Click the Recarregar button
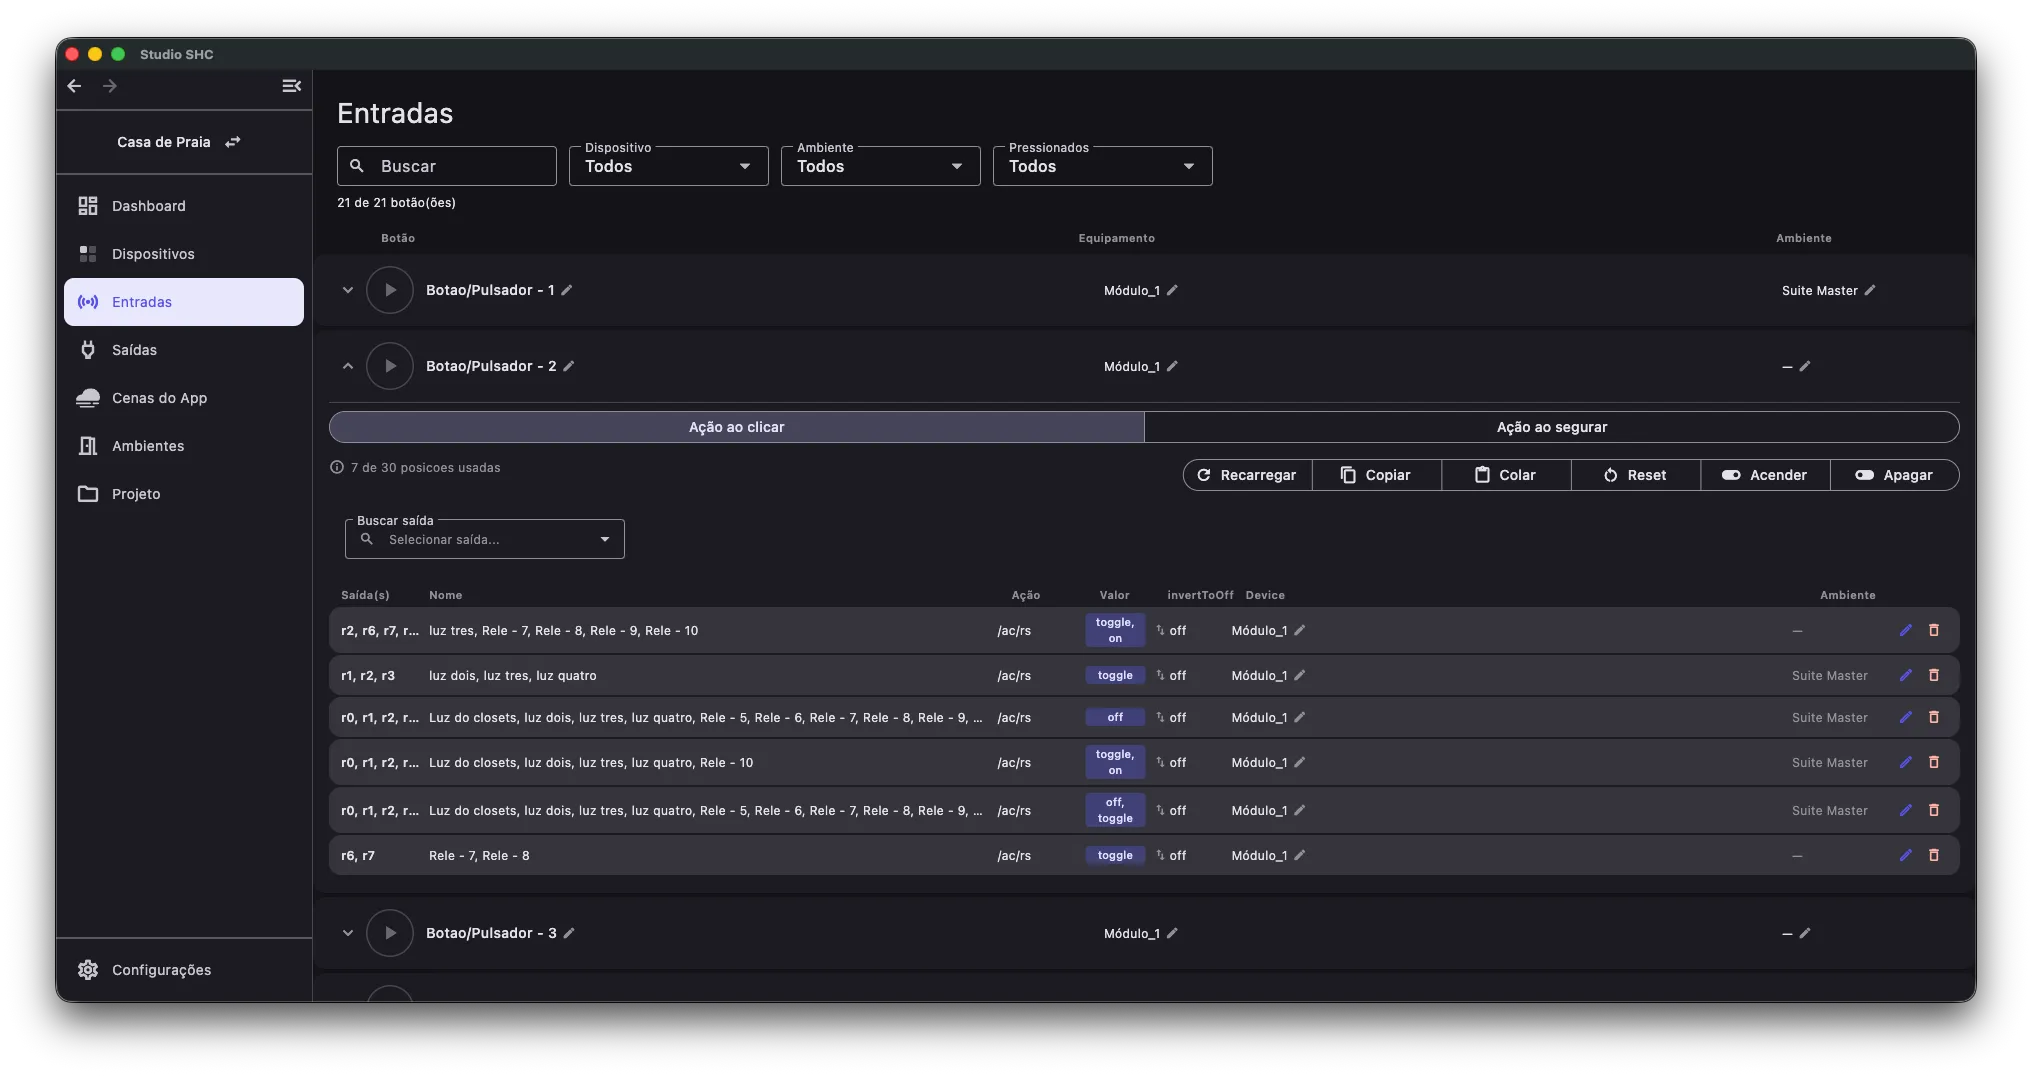This screenshot has height=1076, width=2032. click(1247, 475)
